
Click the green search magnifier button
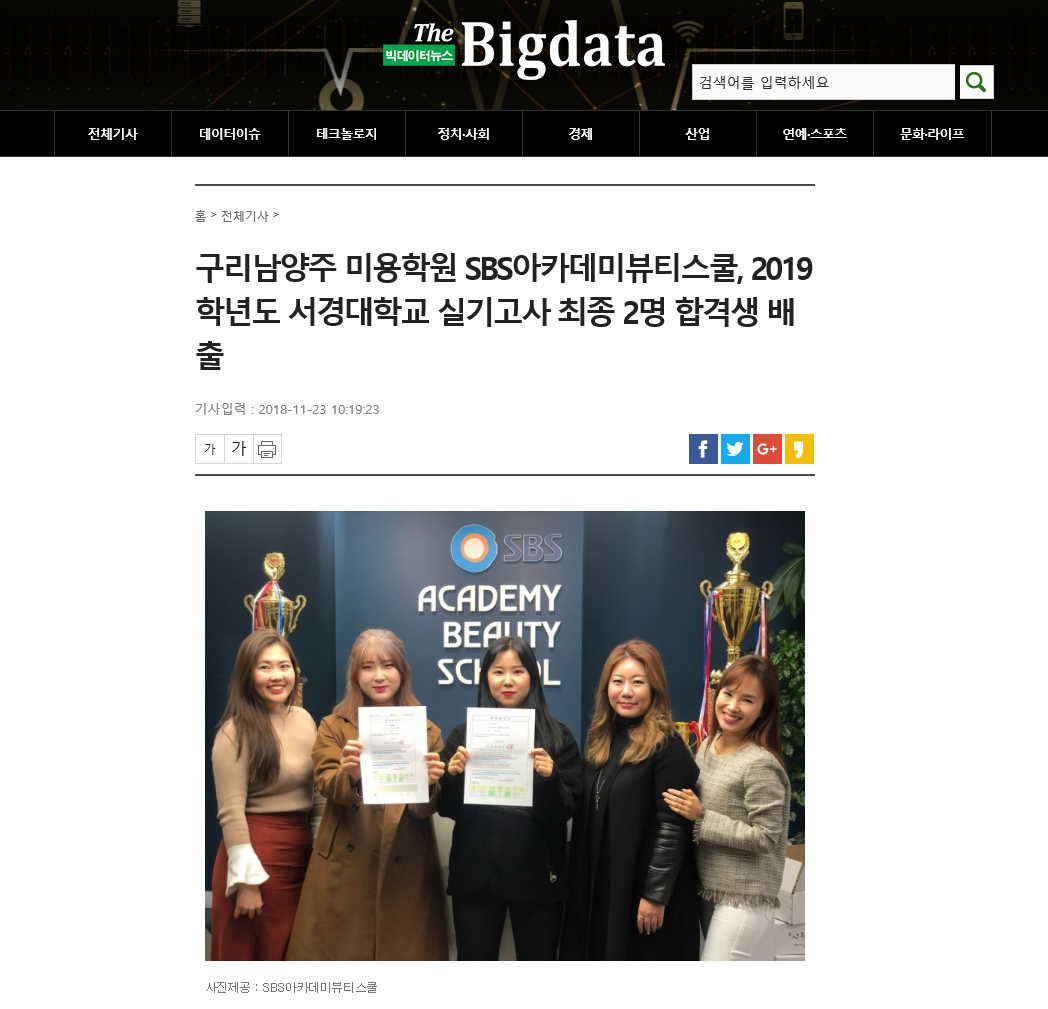pyautogui.click(x=976, y=82)
